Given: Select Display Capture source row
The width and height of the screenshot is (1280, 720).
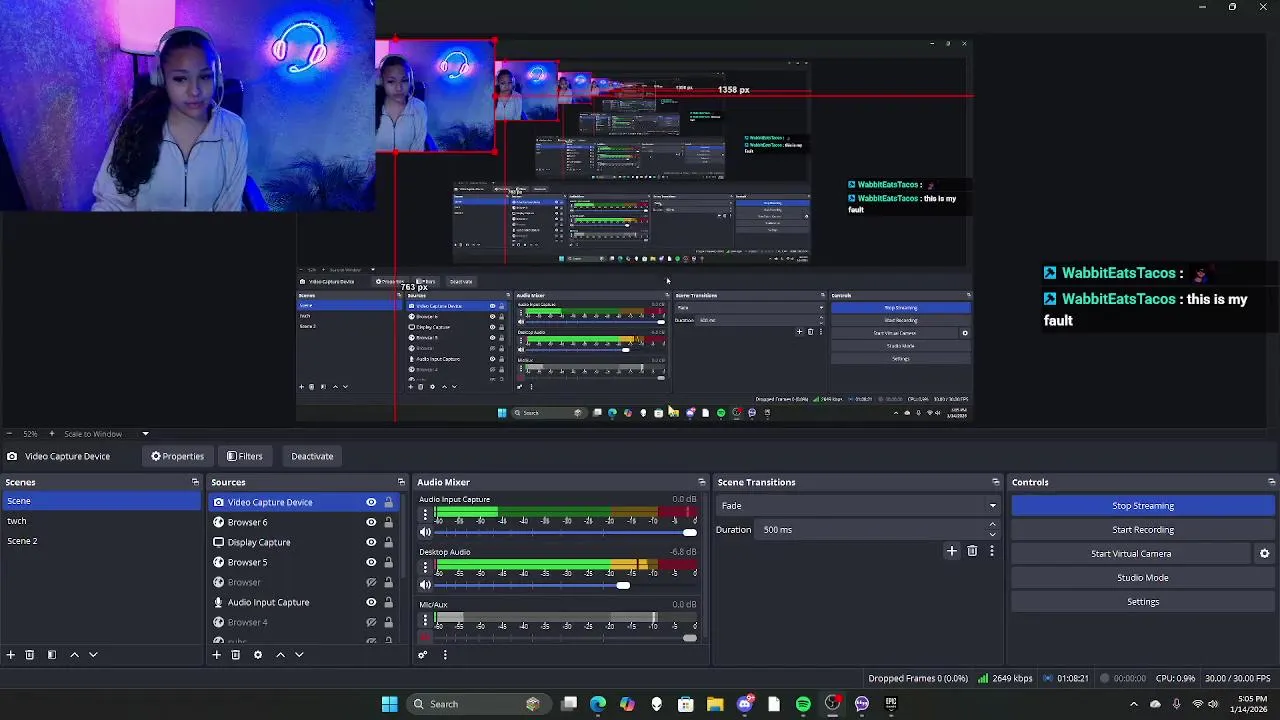Looking at the screenshot, I should (302, 542).
